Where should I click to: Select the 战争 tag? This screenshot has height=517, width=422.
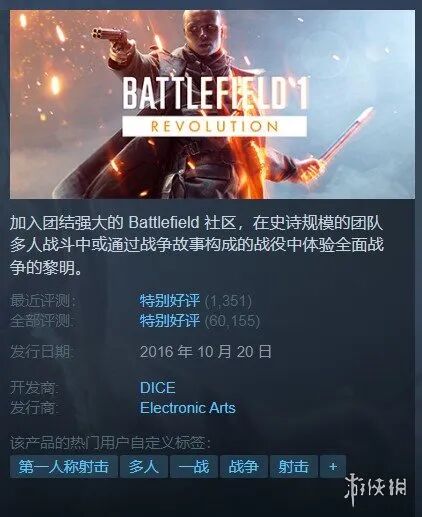(x=243, y=466)
